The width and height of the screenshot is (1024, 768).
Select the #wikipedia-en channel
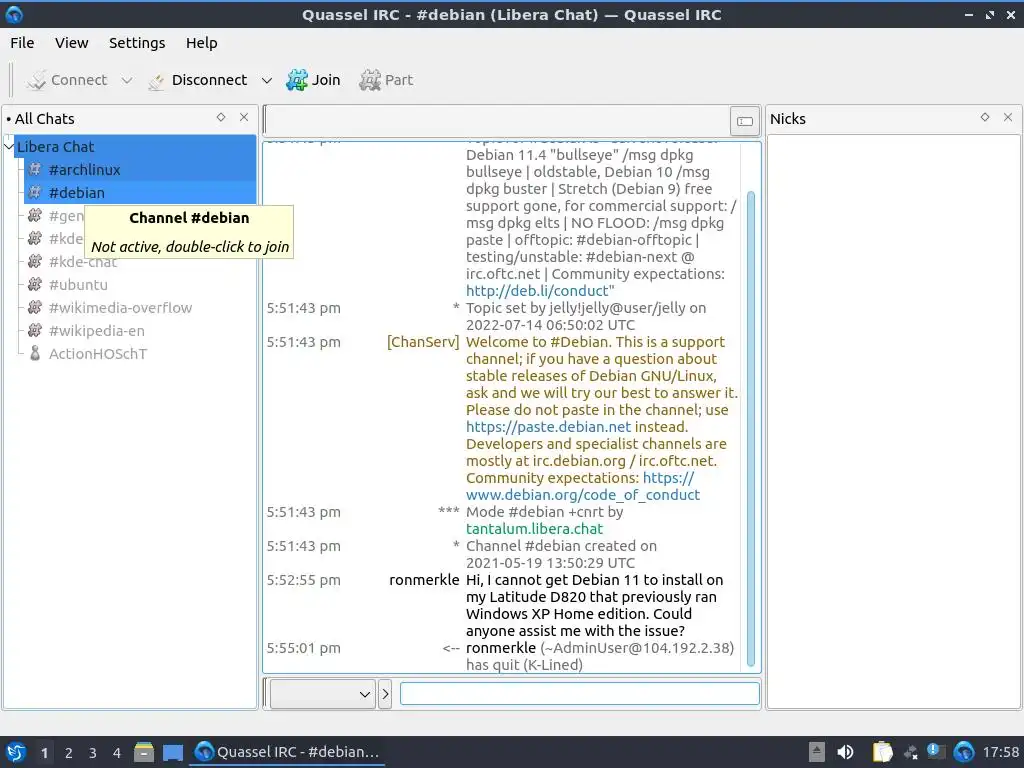pos(97,331)
